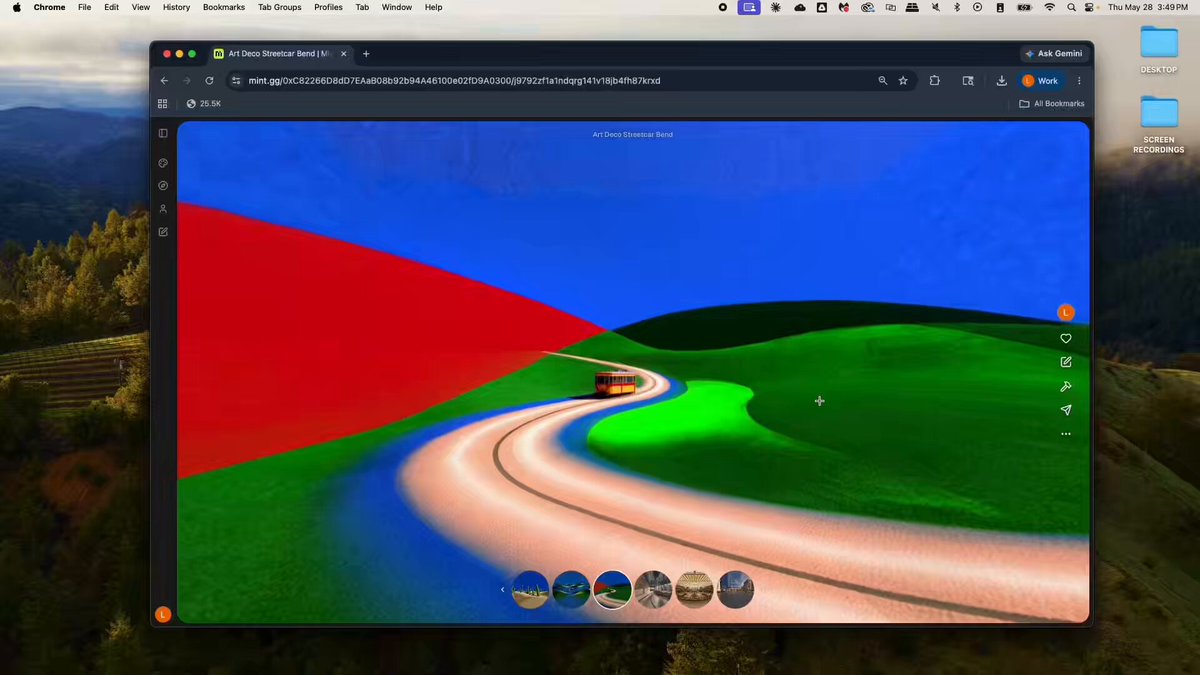This screenshot has height=675, width=1200.
Task: Open the compass explore icon
Action: click(x=163, y=186)
